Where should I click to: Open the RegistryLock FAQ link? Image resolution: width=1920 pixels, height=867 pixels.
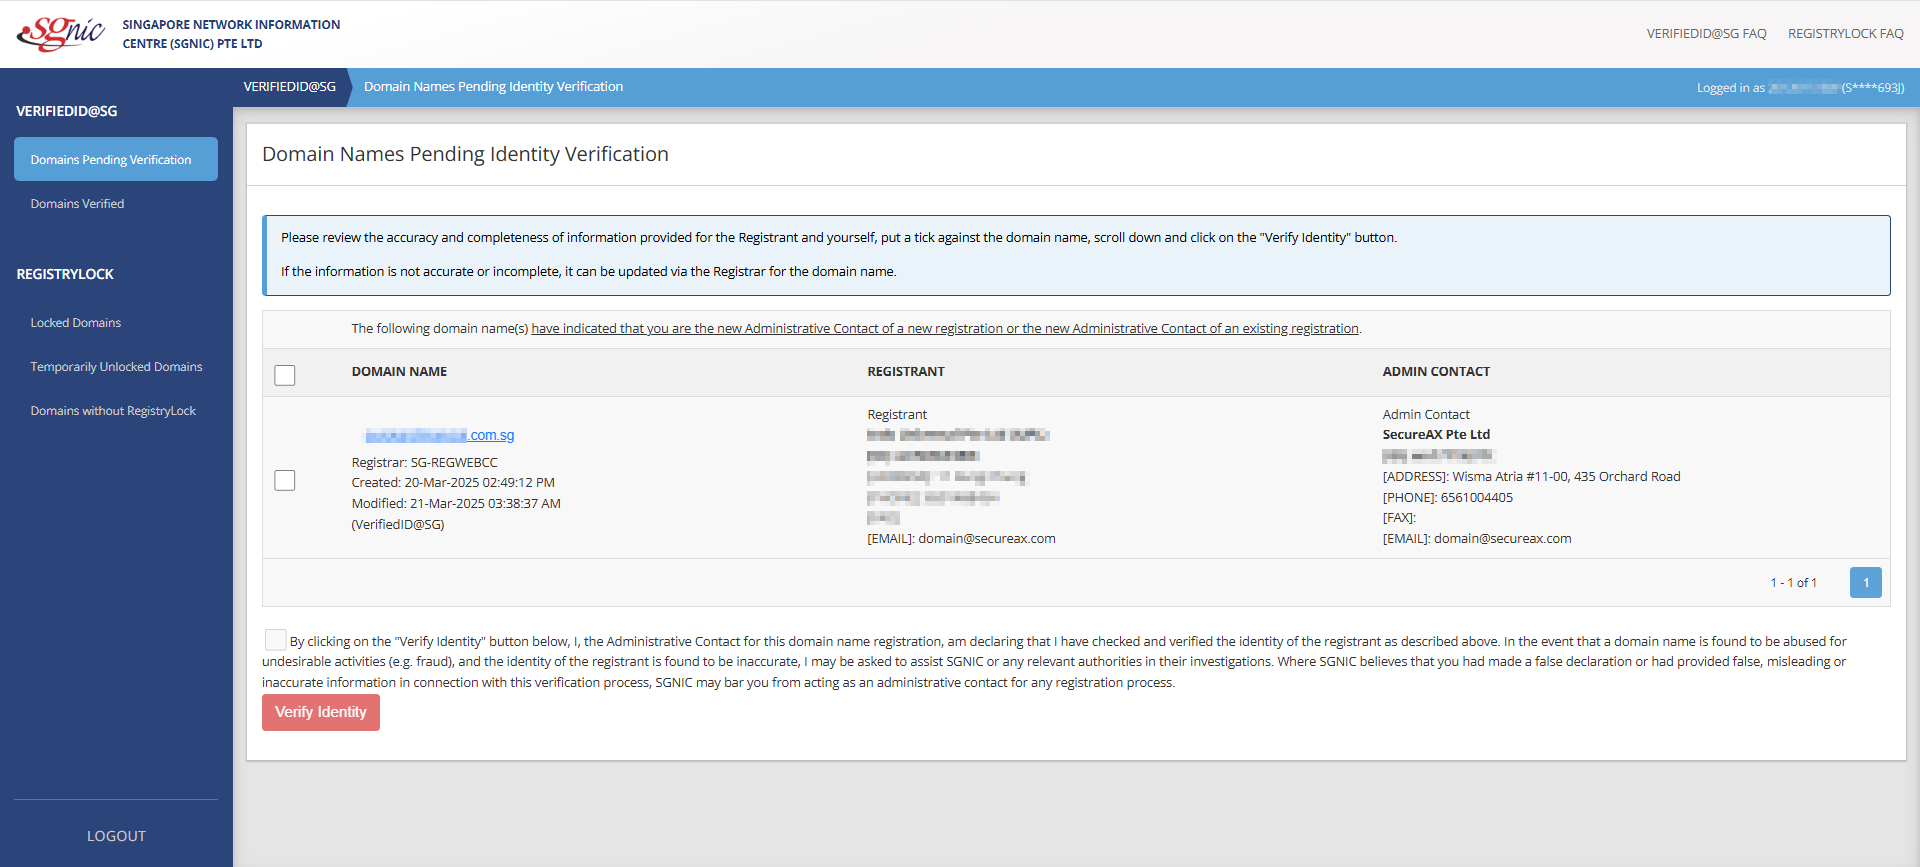1845,34
